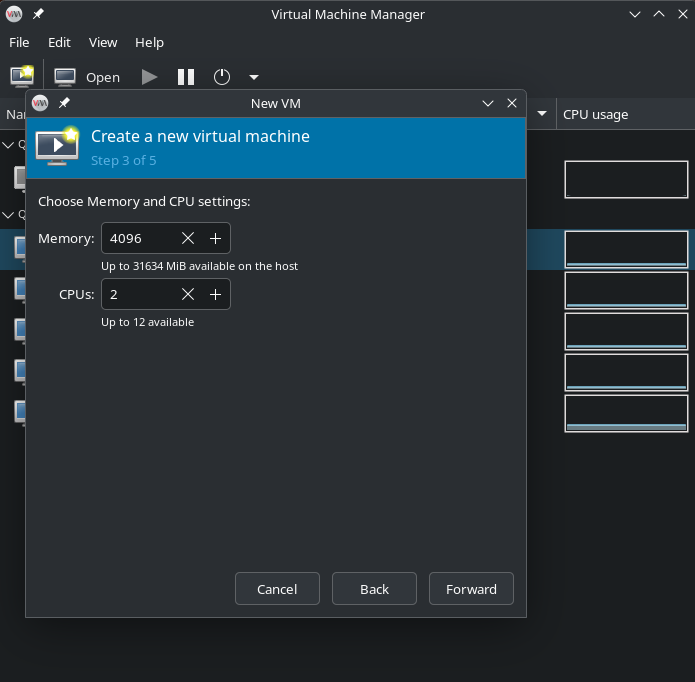This screenshot has height=682, width=695.
Task: Click the wizard banner monitor icon with star
Action: point(58,146)
